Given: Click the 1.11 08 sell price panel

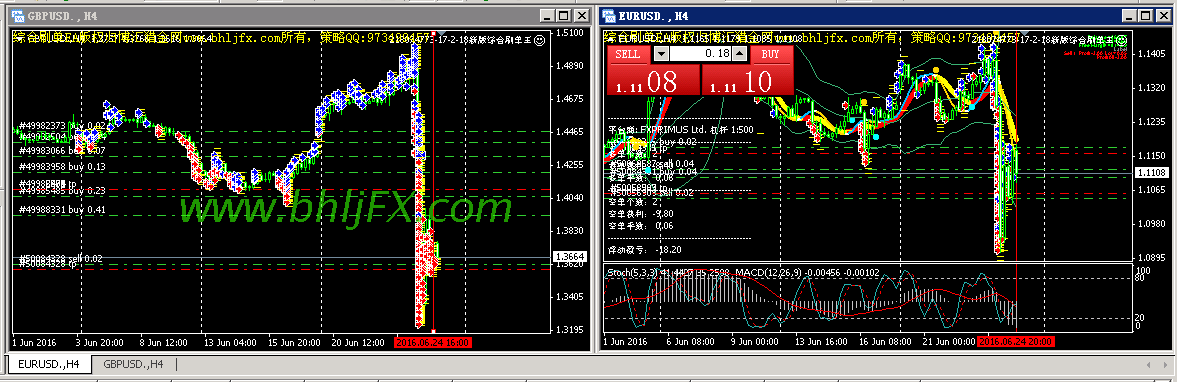Looking at the screenshot, I should tap(653, 80).
